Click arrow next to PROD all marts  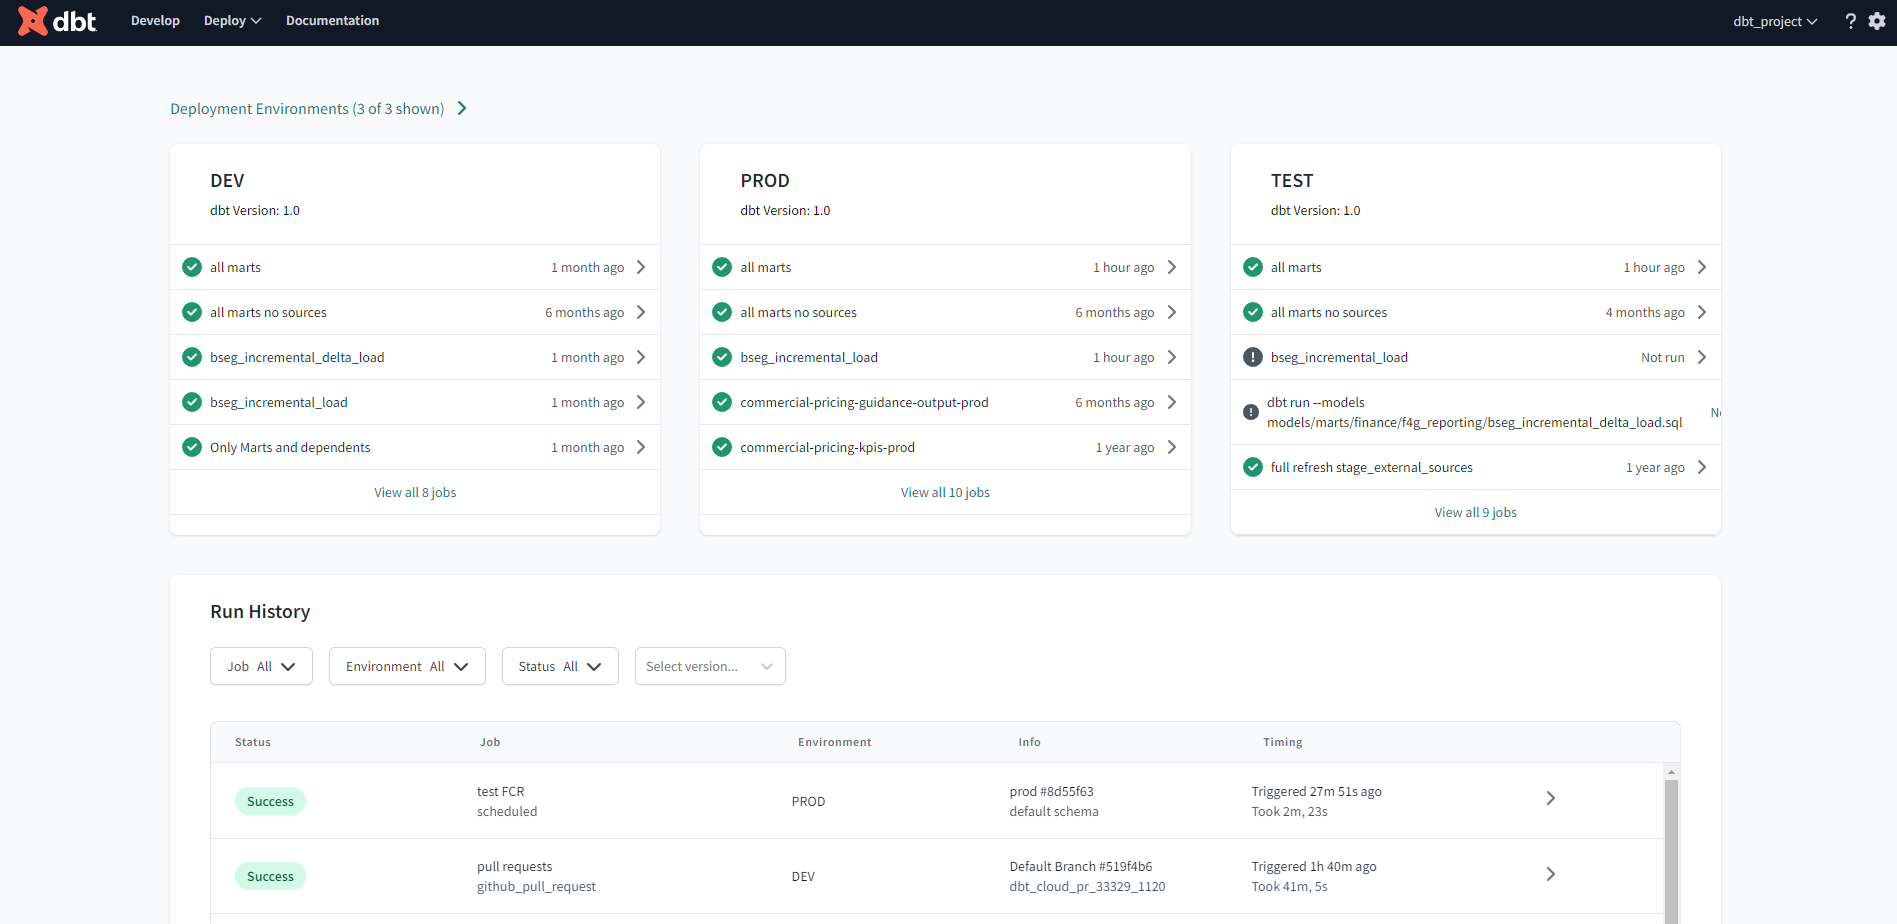pyautogui.click(x=1172, y=267)
